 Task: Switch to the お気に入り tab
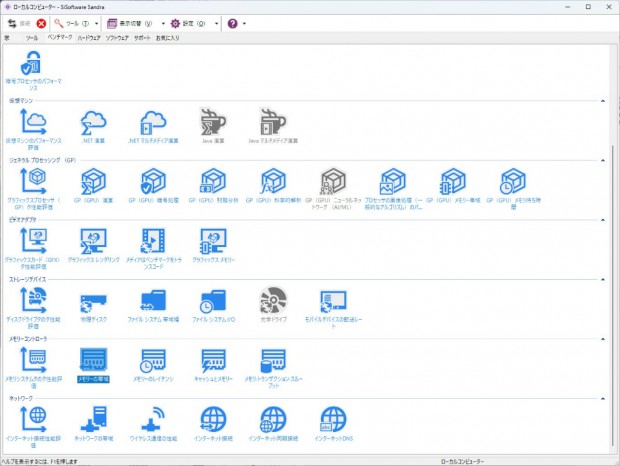pyautogui.click(x=166, y=38)
